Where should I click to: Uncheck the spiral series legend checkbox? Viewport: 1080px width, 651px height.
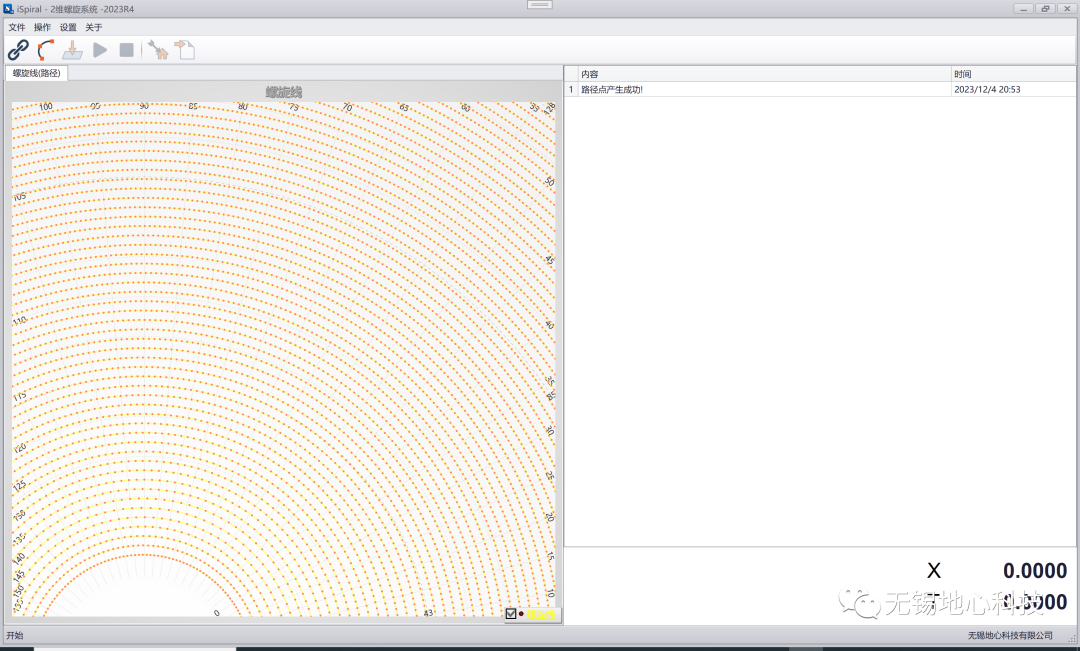(511, 614)
